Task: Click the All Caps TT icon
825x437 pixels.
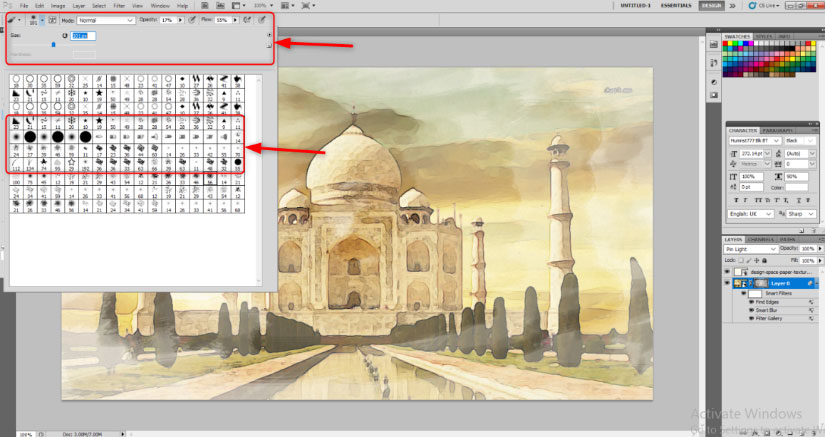Action: pyautogui.click(x=758, y=200)
